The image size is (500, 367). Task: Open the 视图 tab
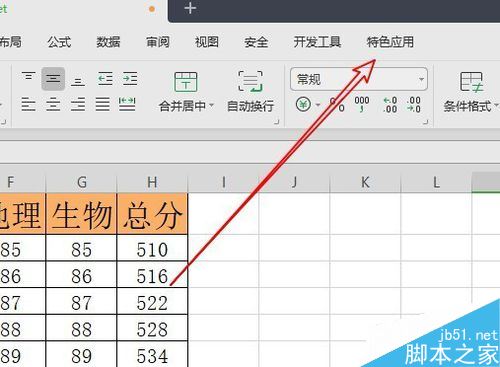click(x=207, y=42)
